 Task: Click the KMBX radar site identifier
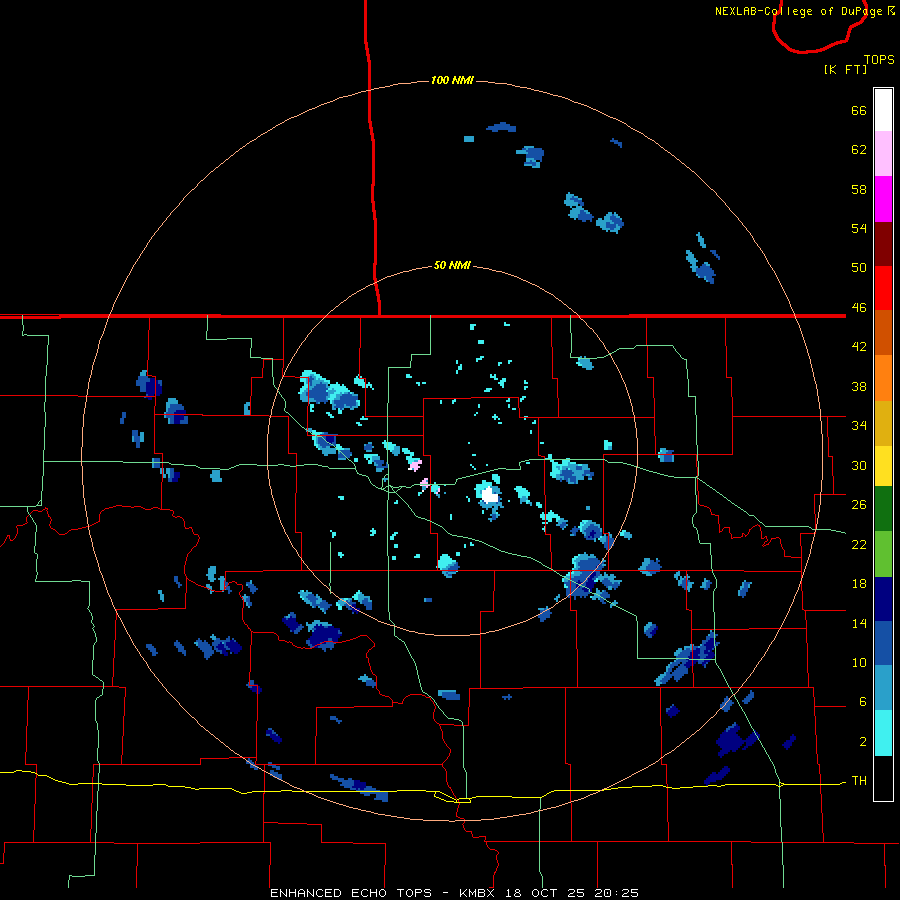[477, 893]
